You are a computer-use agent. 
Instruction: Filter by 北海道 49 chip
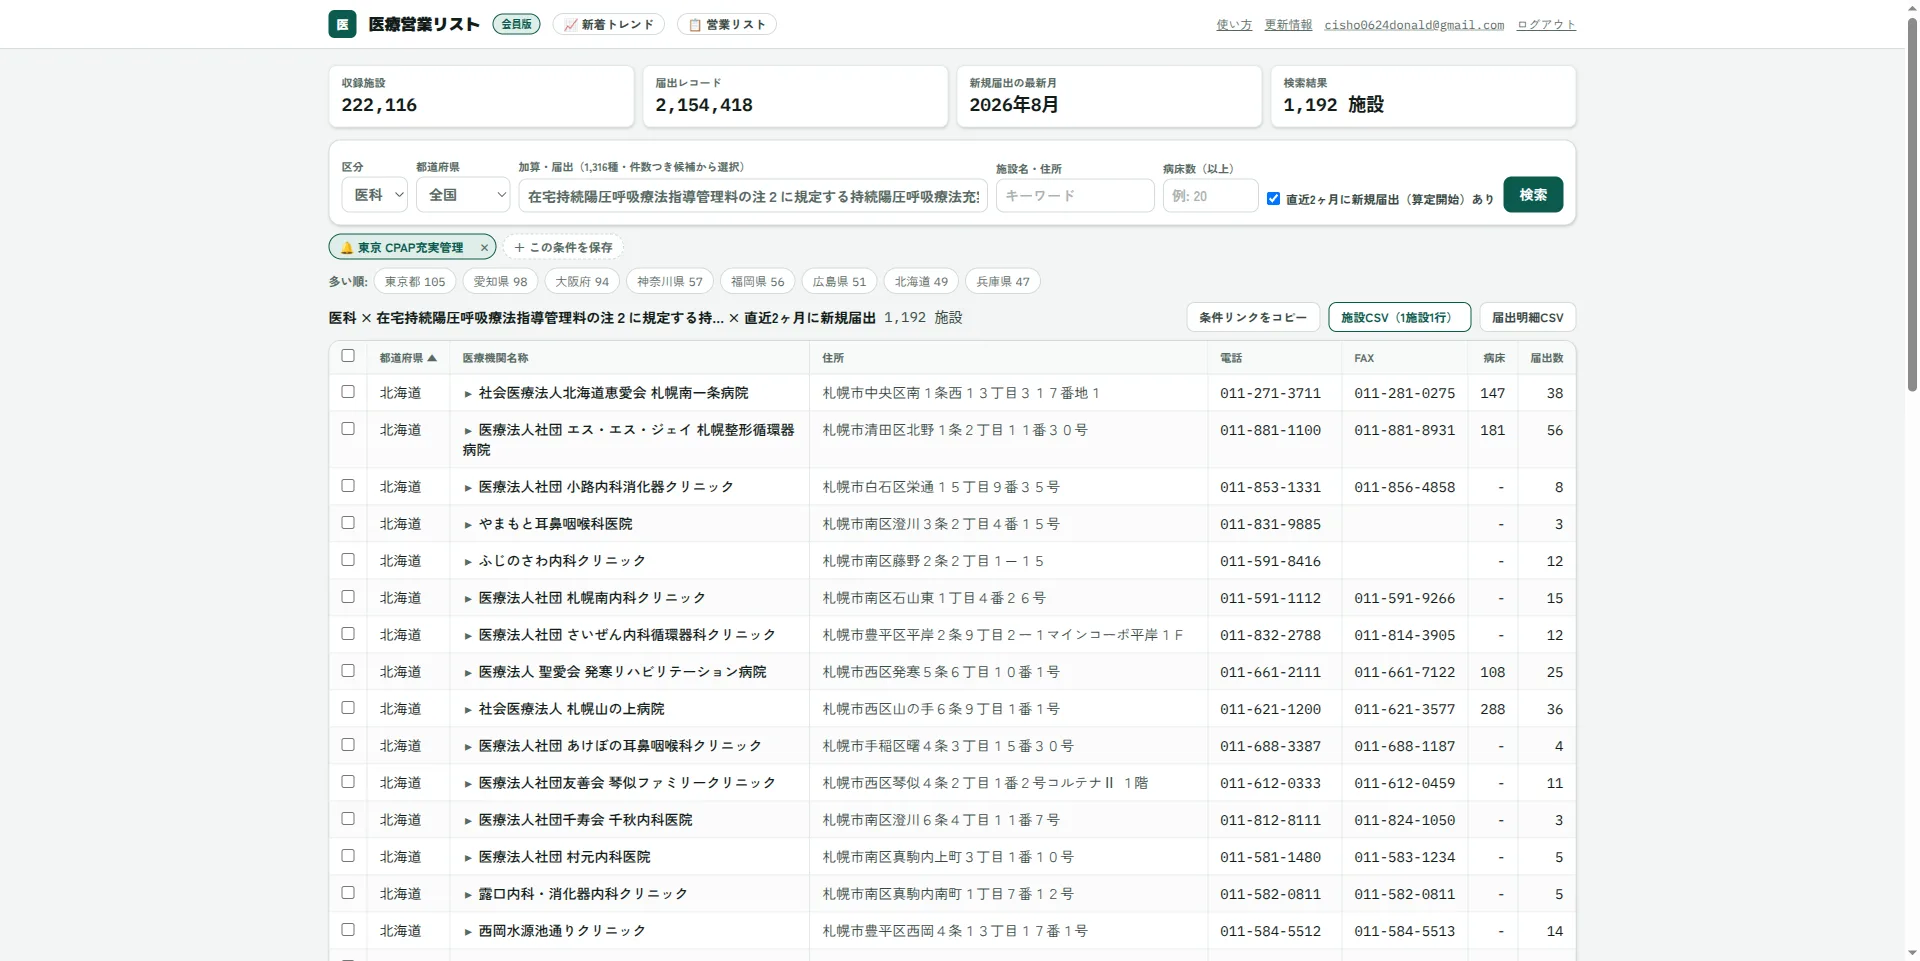(x=921, y=282)
